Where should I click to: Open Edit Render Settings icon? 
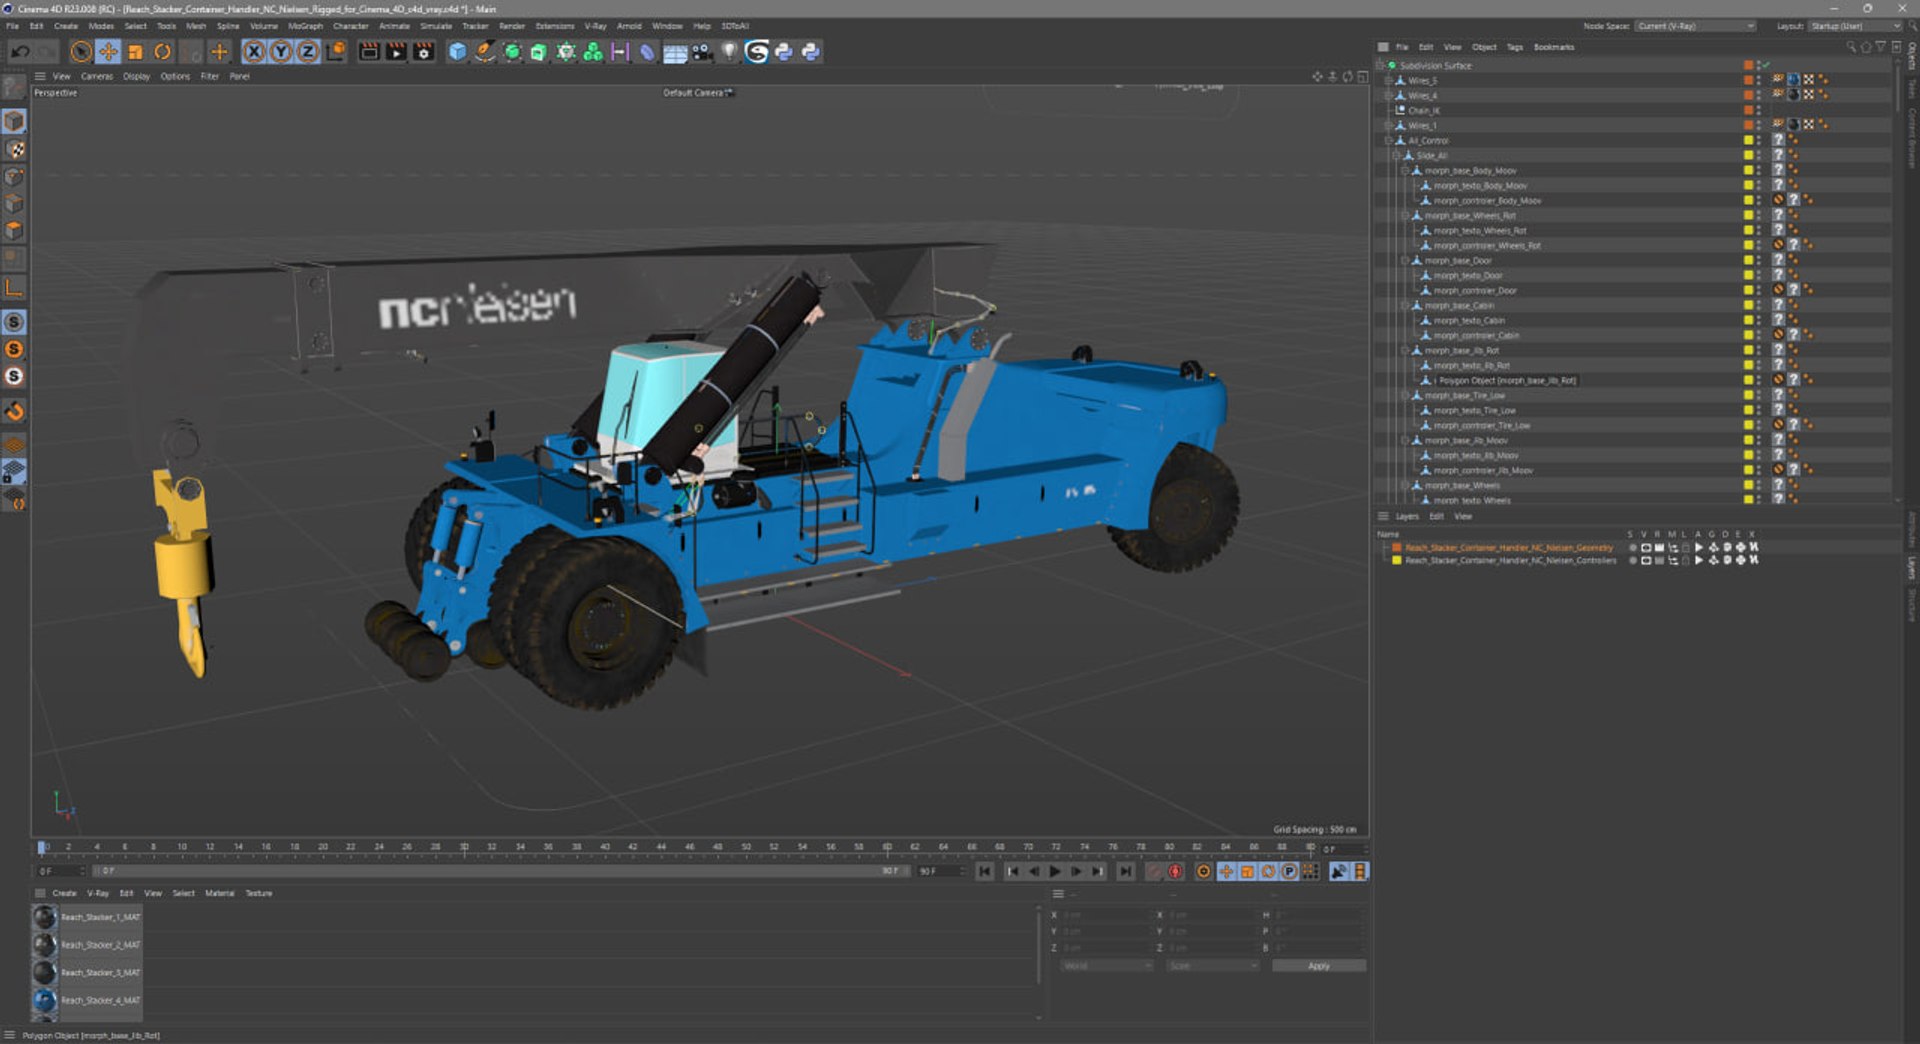(424, 52)
